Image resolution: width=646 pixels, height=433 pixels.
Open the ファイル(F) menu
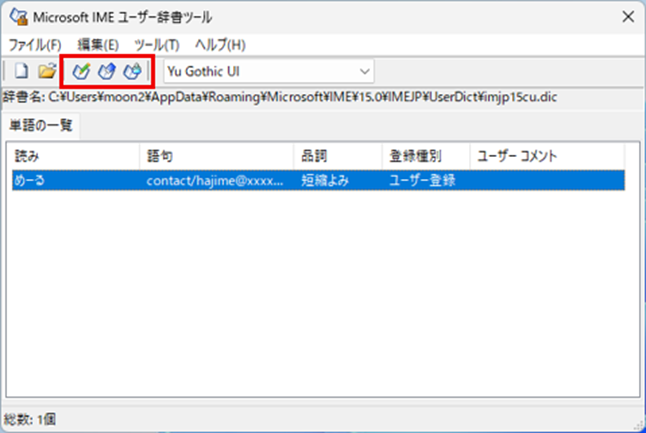[x=35, y=44]
